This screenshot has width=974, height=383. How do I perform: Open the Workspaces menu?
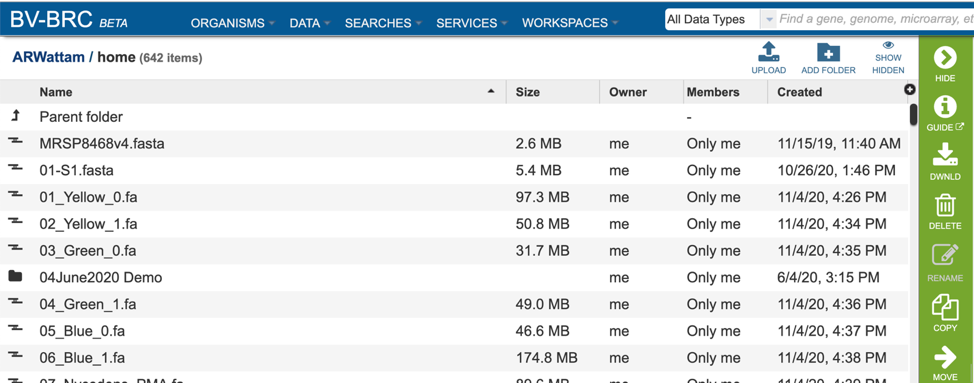pos(570,23)
